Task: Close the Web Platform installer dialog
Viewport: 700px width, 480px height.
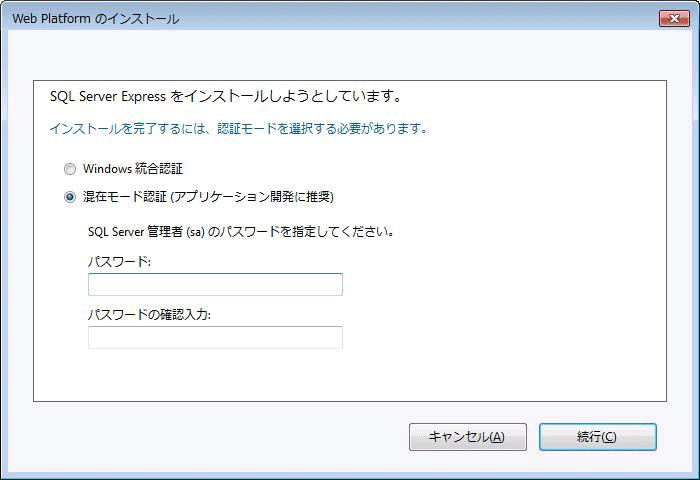Action: [x=674, y=19]
